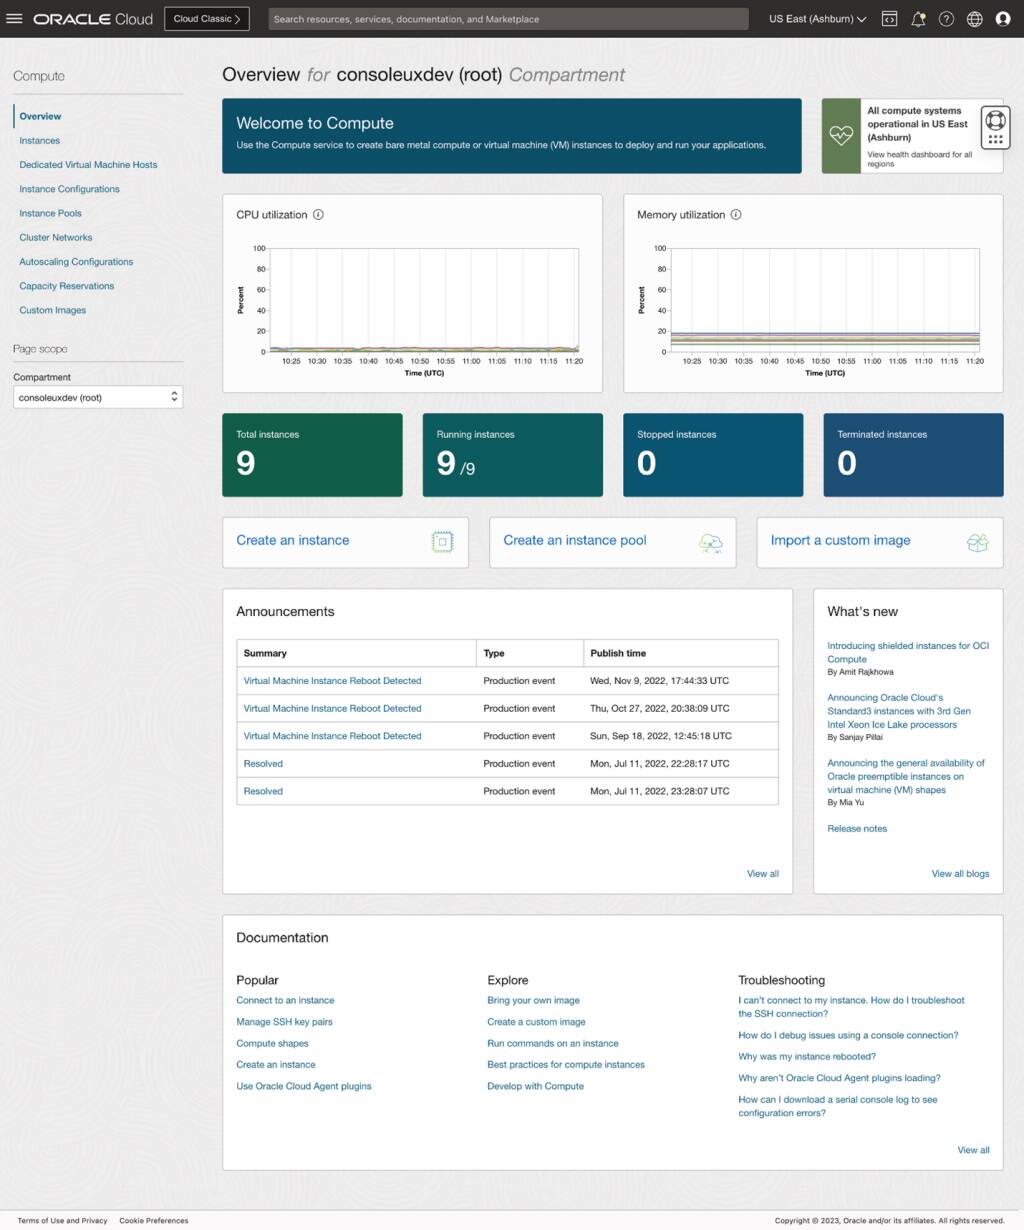
Task: Click the help question mark icon
Action: [946, 18]
